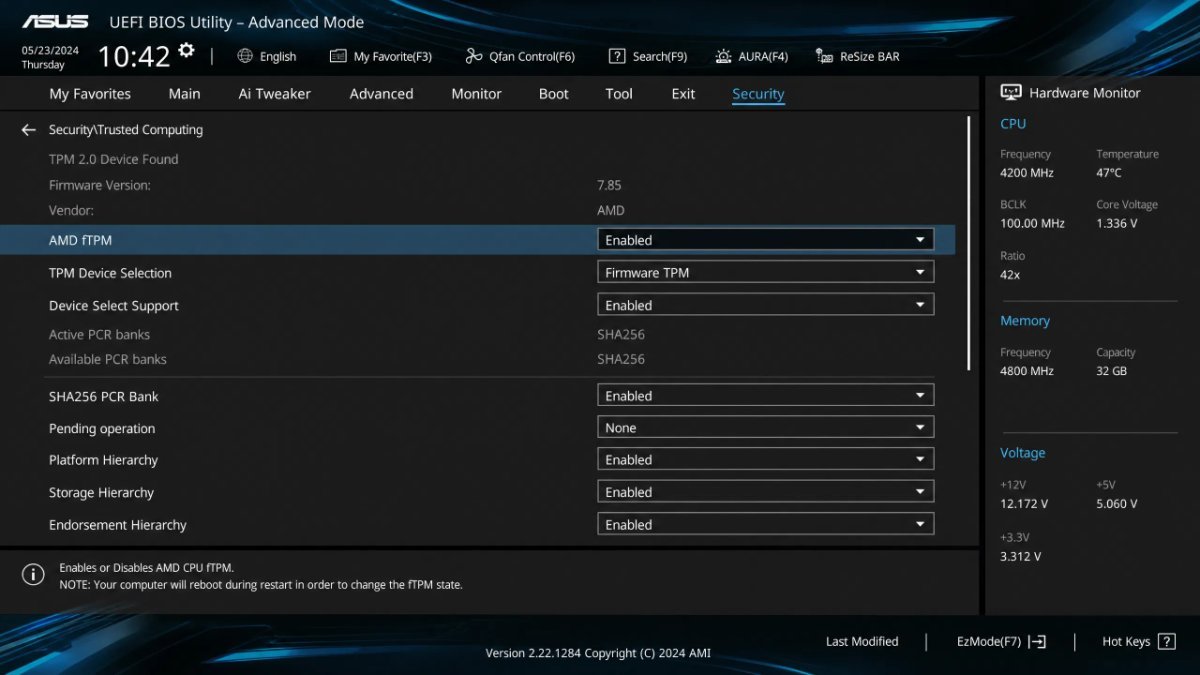Click AURA(F4) label

(763, 57)
